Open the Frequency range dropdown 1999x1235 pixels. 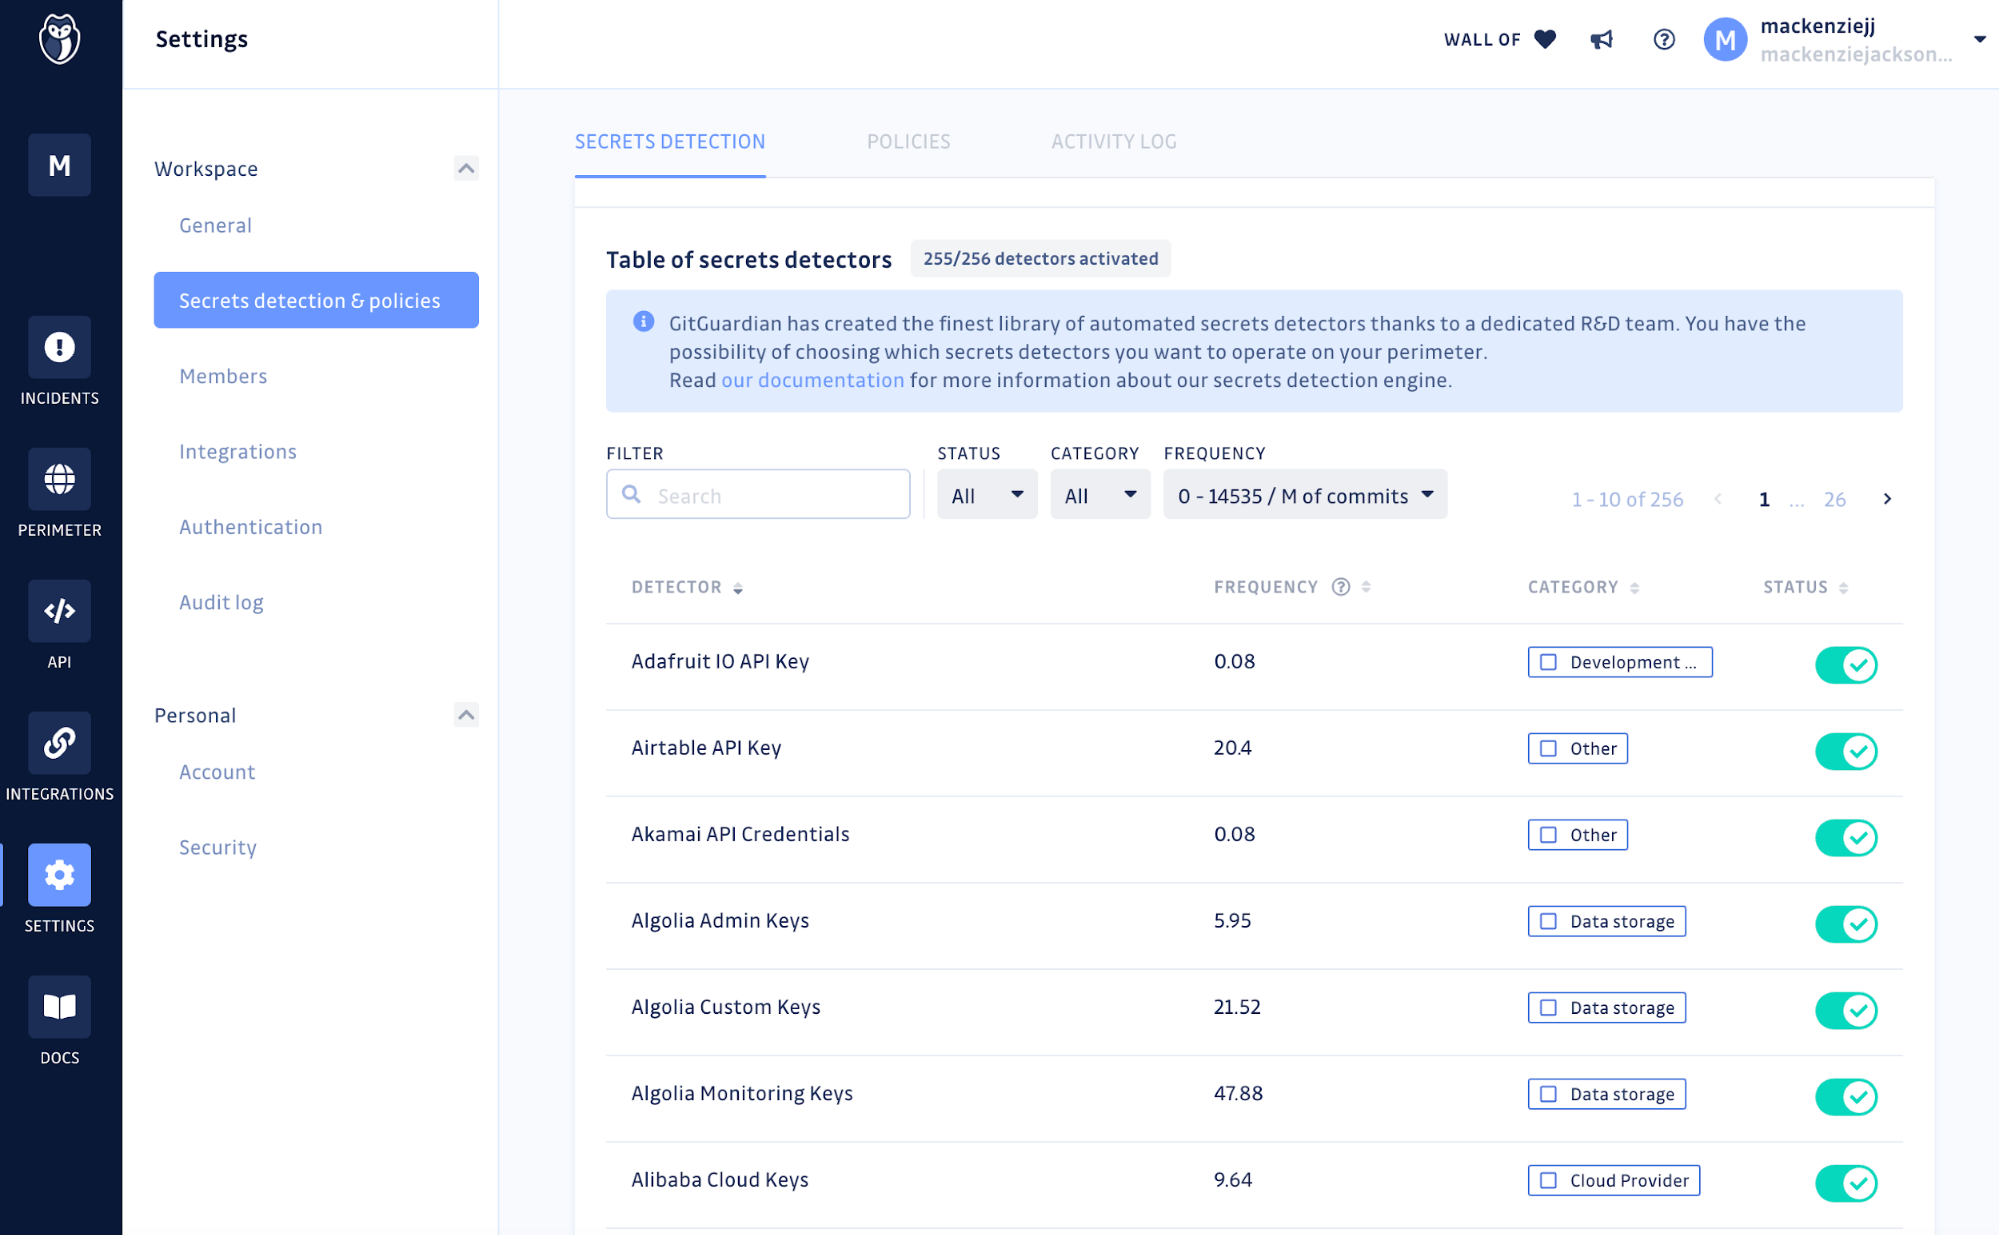(x=1304, y=495)
